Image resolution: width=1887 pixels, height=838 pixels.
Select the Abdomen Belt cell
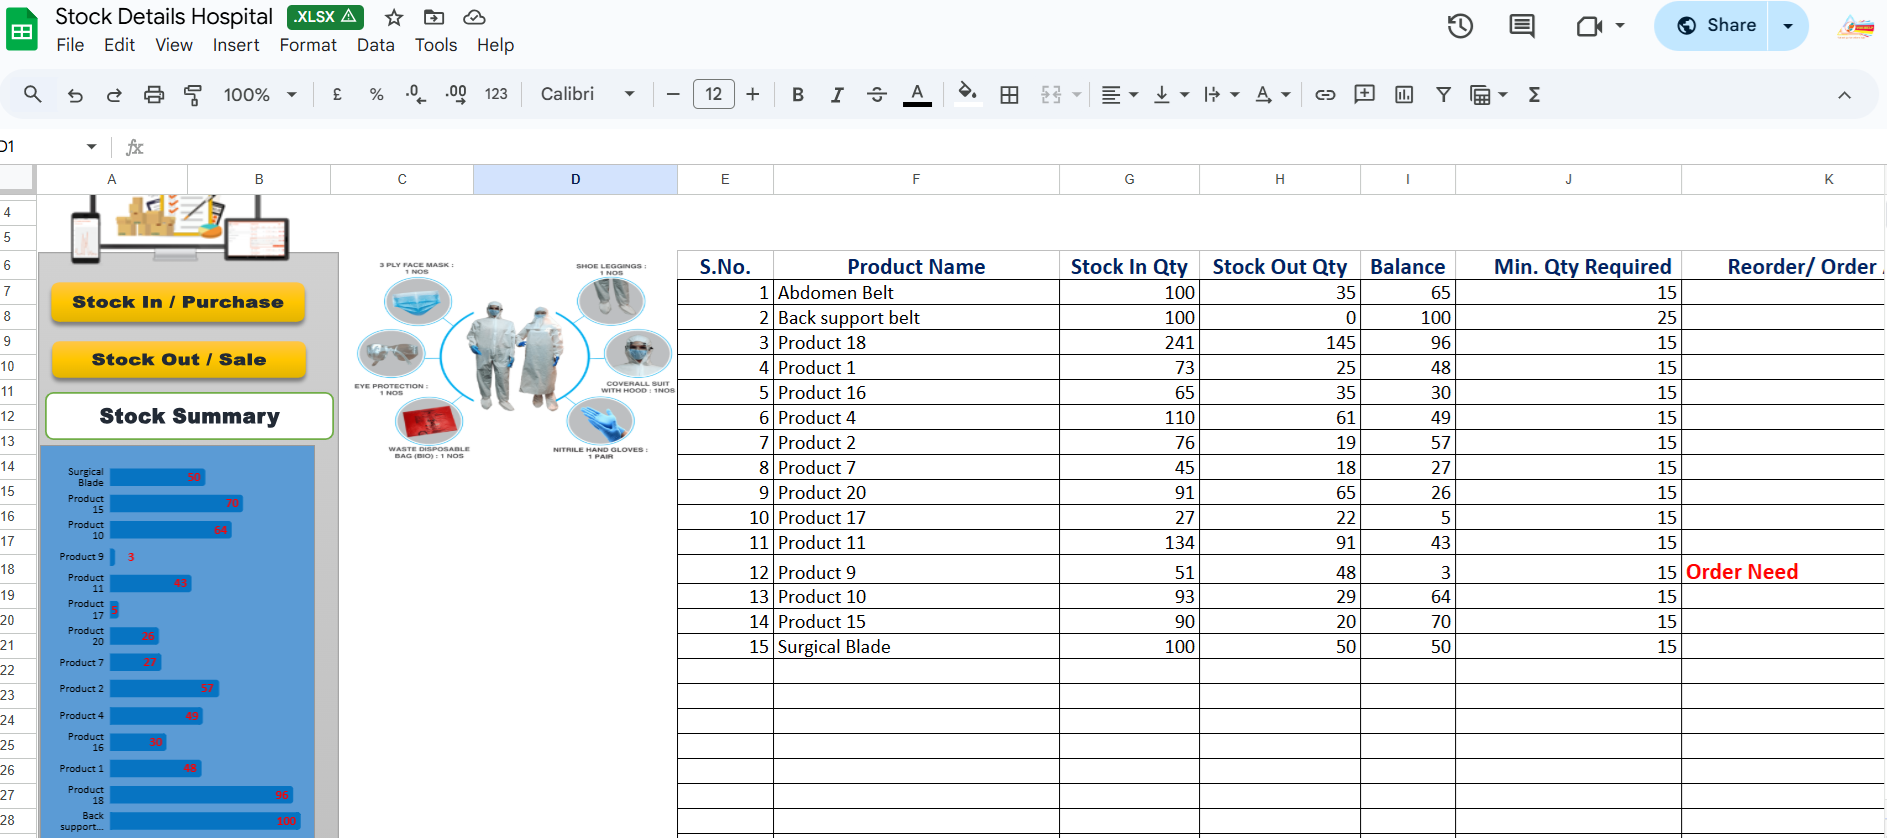pos(916,293)
